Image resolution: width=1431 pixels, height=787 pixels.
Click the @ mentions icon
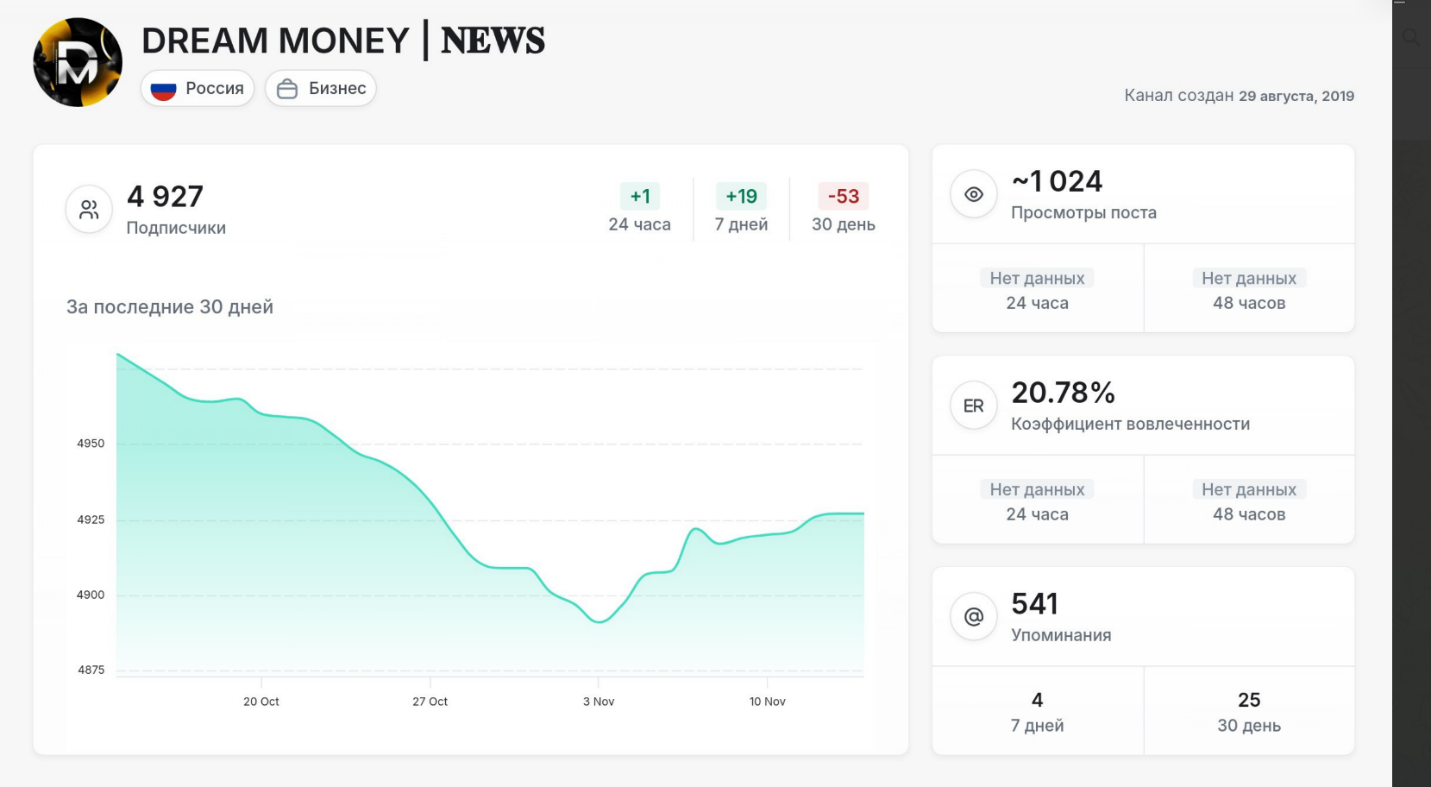point(973,617)
